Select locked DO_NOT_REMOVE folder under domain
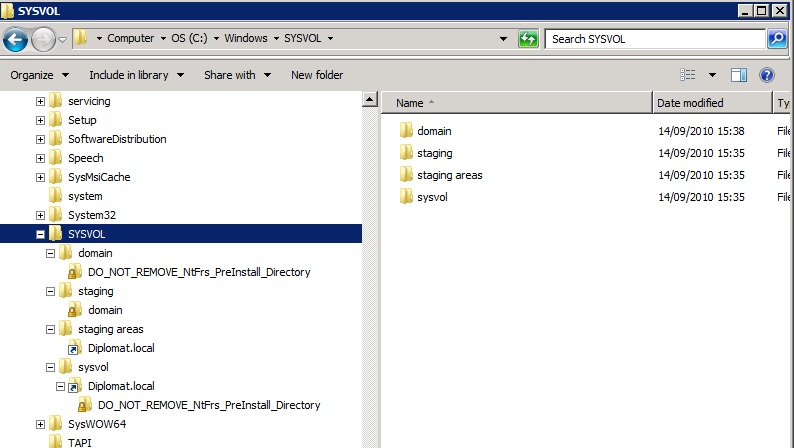Image resolution: width=794 pixels, height=448 pixels. click(x=199, y=272)
